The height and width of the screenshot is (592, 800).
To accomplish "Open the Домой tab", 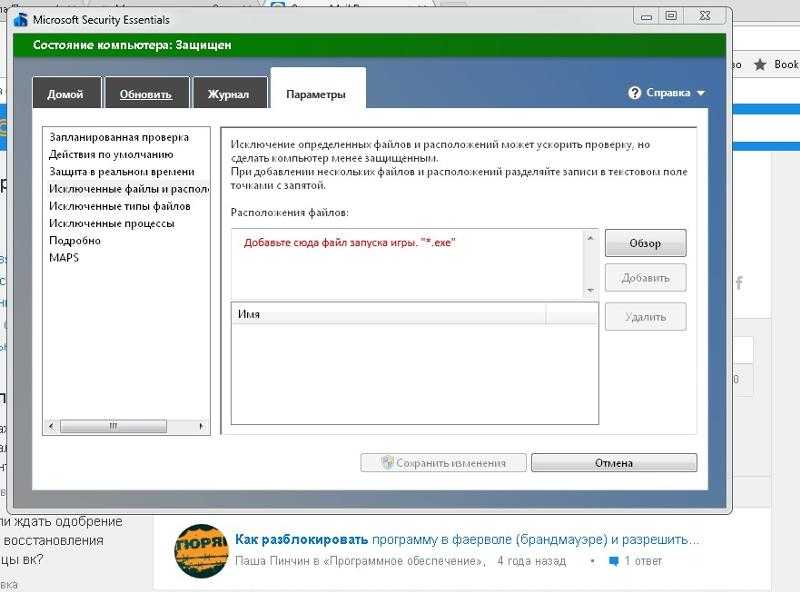I will (x=66, y=93).
